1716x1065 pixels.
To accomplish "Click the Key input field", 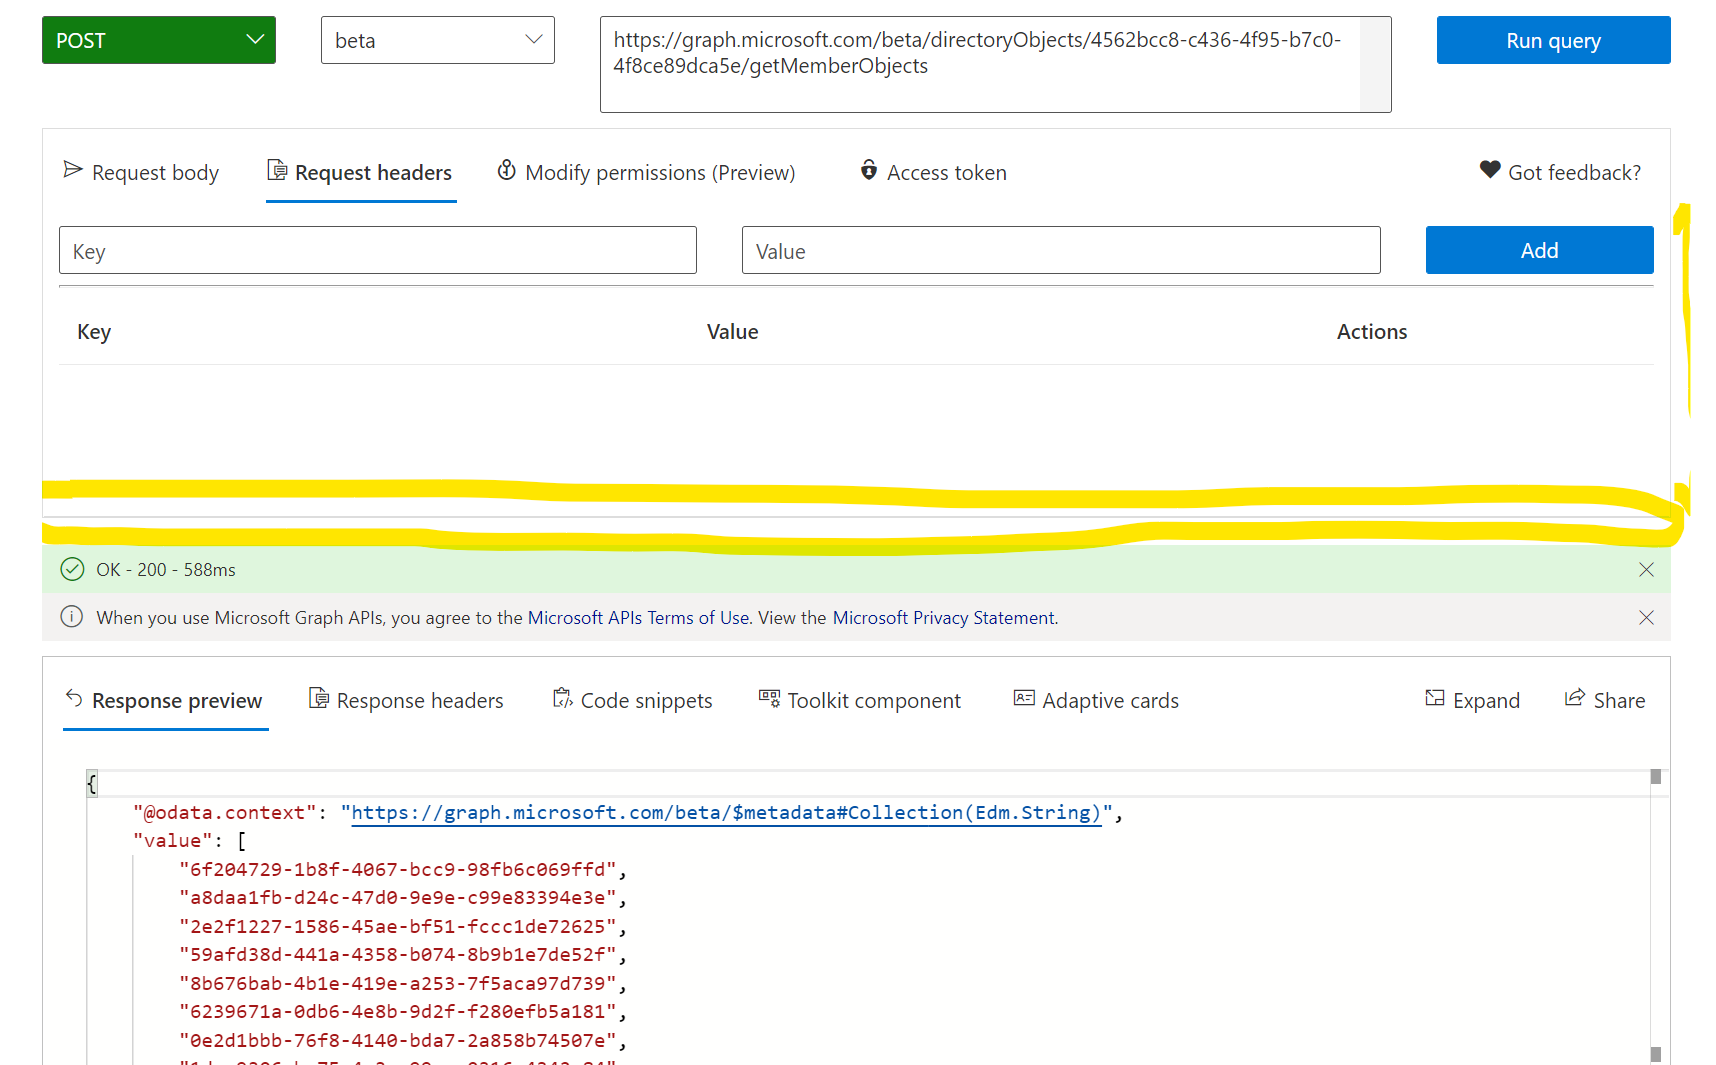I will pyautogui.click(x=377, y=250).
